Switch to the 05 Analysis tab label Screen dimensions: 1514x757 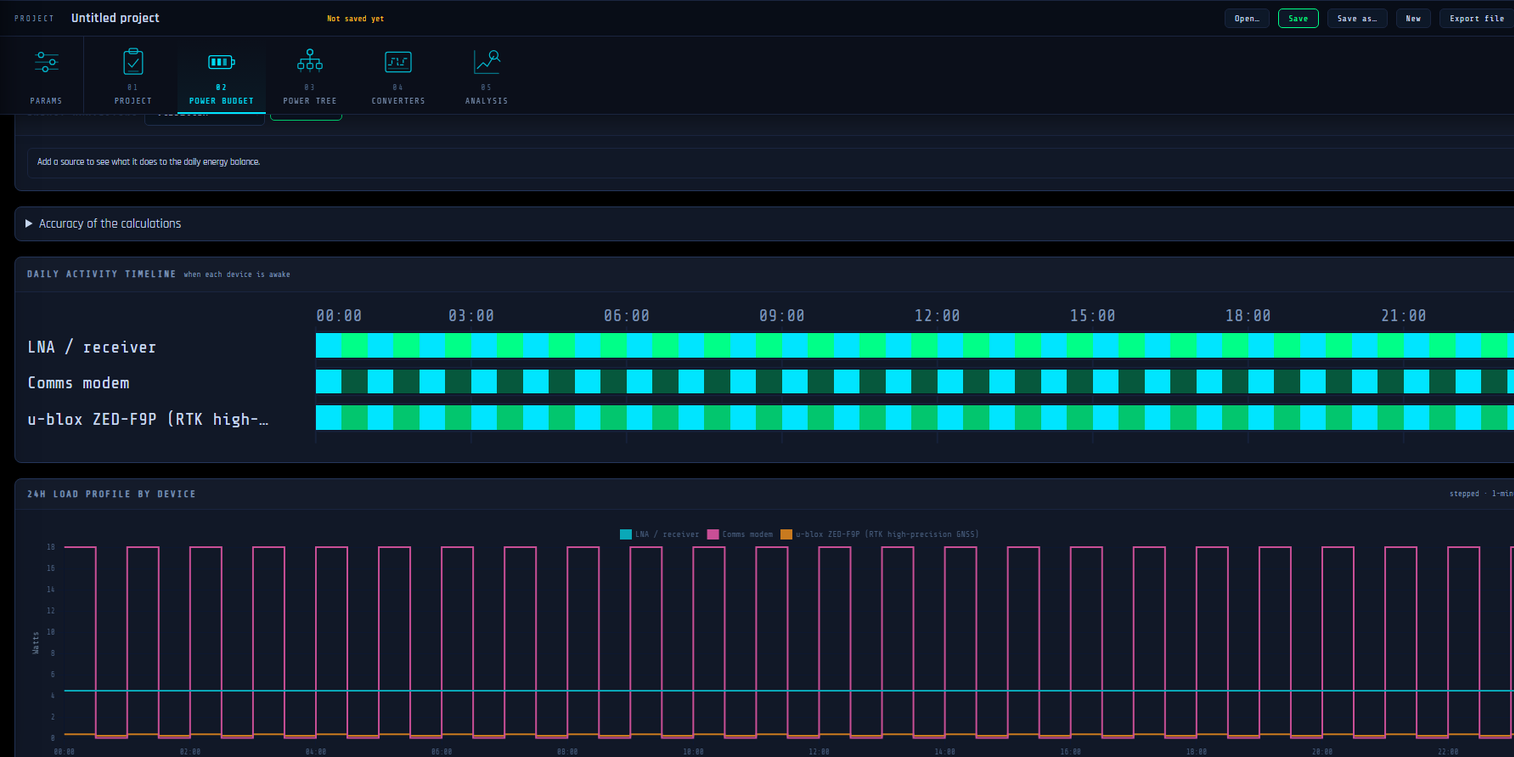[x=487, y=101]
